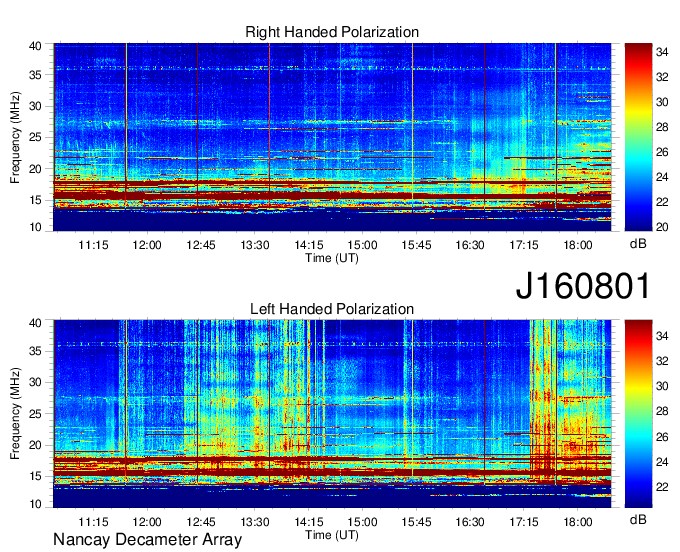Click "13:30" time tick on Left Handed plot
680x552 pixels.
point(255,522)
